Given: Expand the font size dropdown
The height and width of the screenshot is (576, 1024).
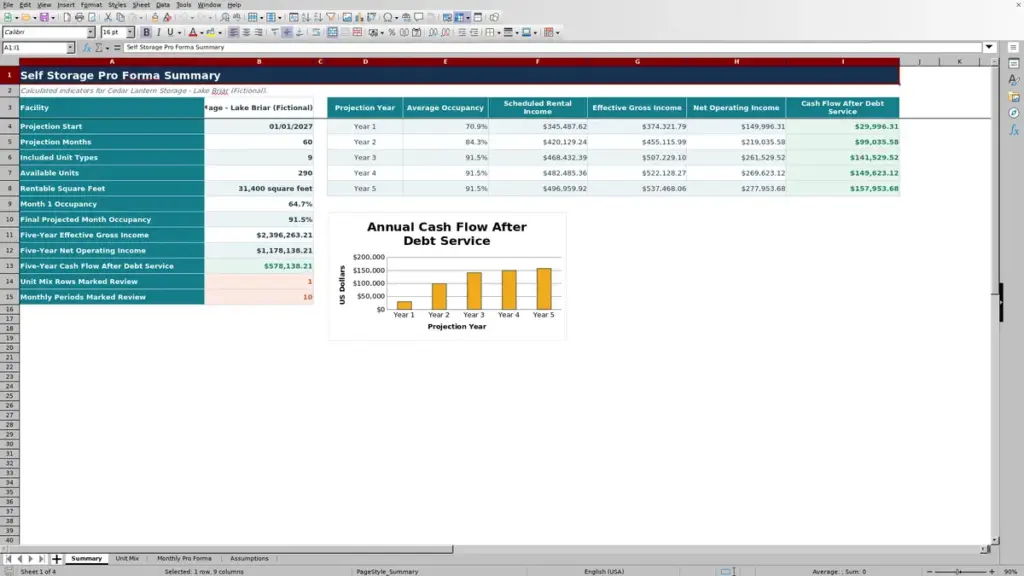Looking at the screenshot, I should pos(130,33).
